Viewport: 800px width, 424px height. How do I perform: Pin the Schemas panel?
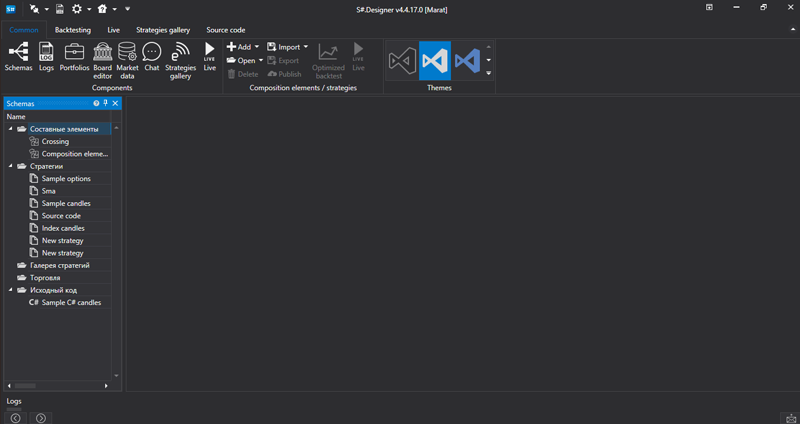click(106, 103)
